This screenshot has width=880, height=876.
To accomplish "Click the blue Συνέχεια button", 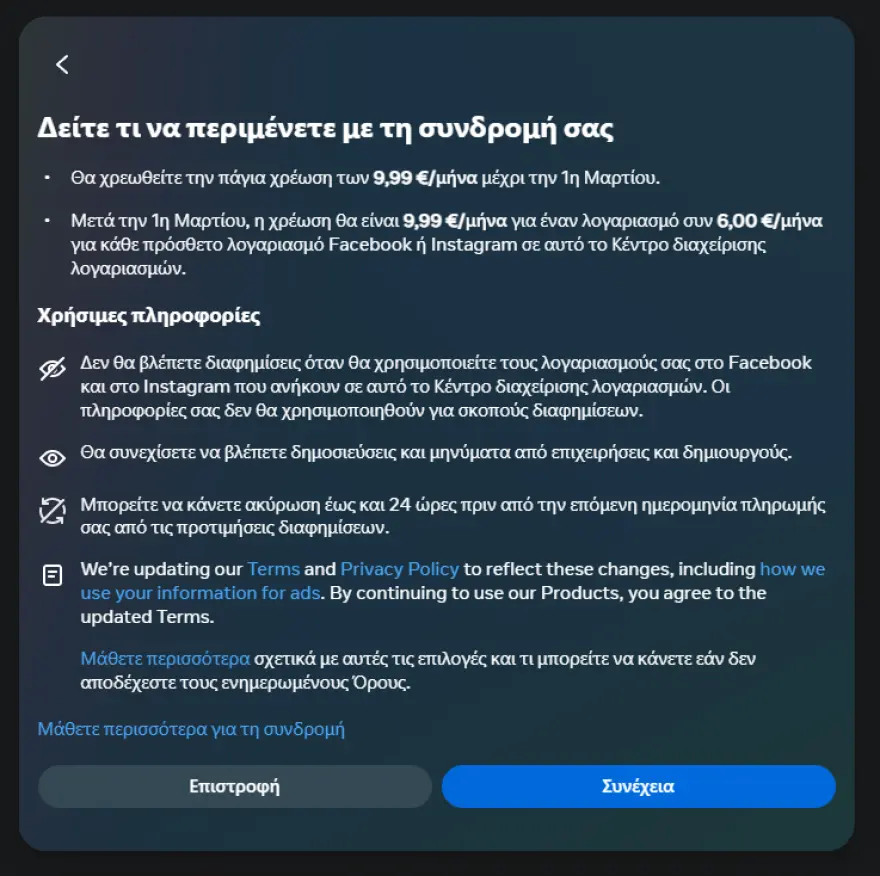I will coord(638,786).
